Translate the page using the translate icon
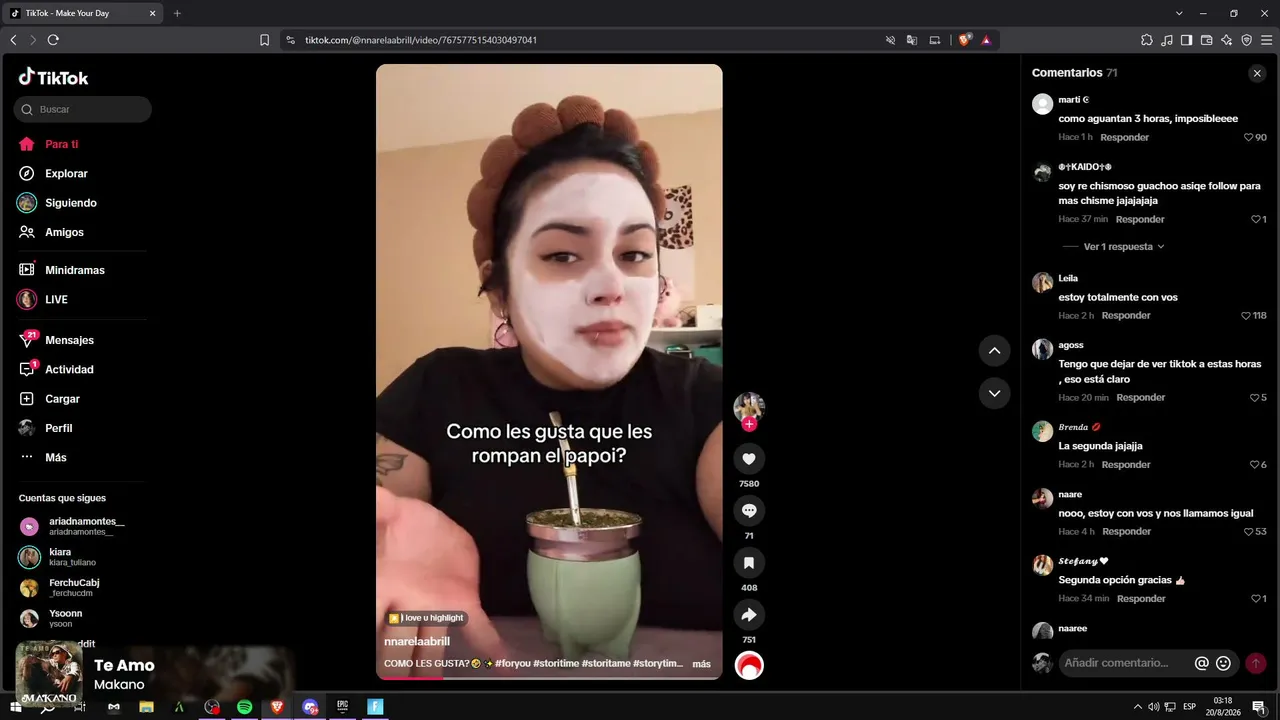Screen dimensions: 1280x720 point(912,40)
